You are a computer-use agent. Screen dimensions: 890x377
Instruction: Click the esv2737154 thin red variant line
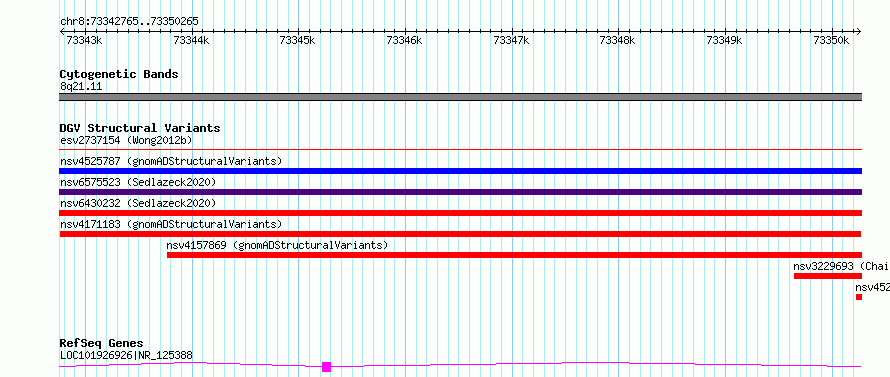(460, 150)
